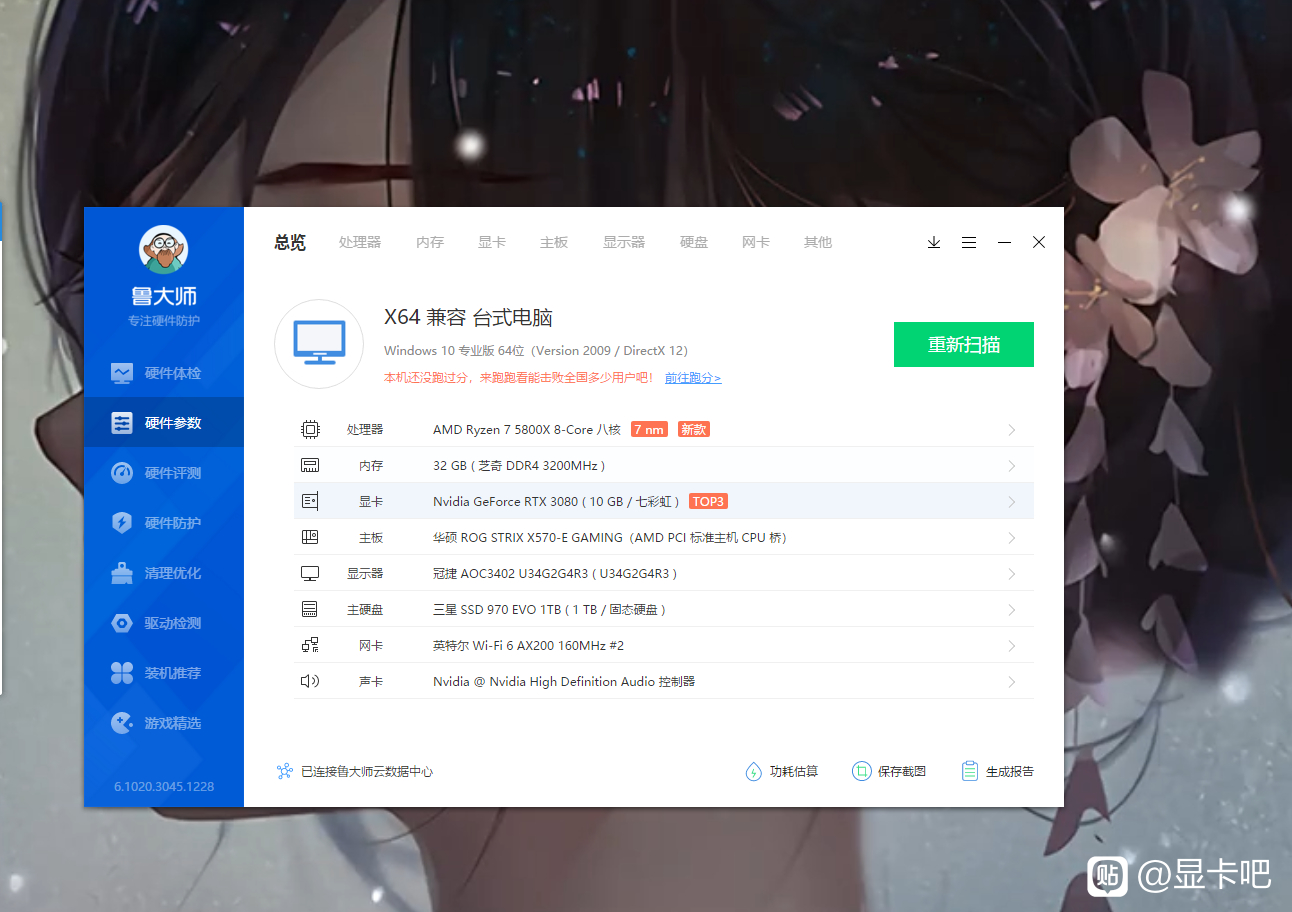Select 硬件参数 sidebar item
This screenshot has width=1292, height=912.
[x=163, y=423]
